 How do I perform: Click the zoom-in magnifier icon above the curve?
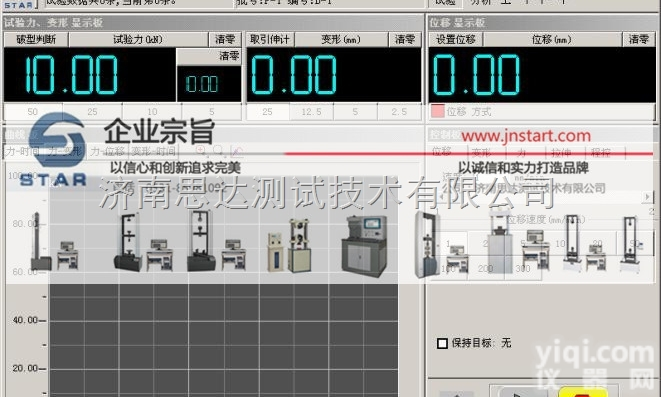click(201, 150)
